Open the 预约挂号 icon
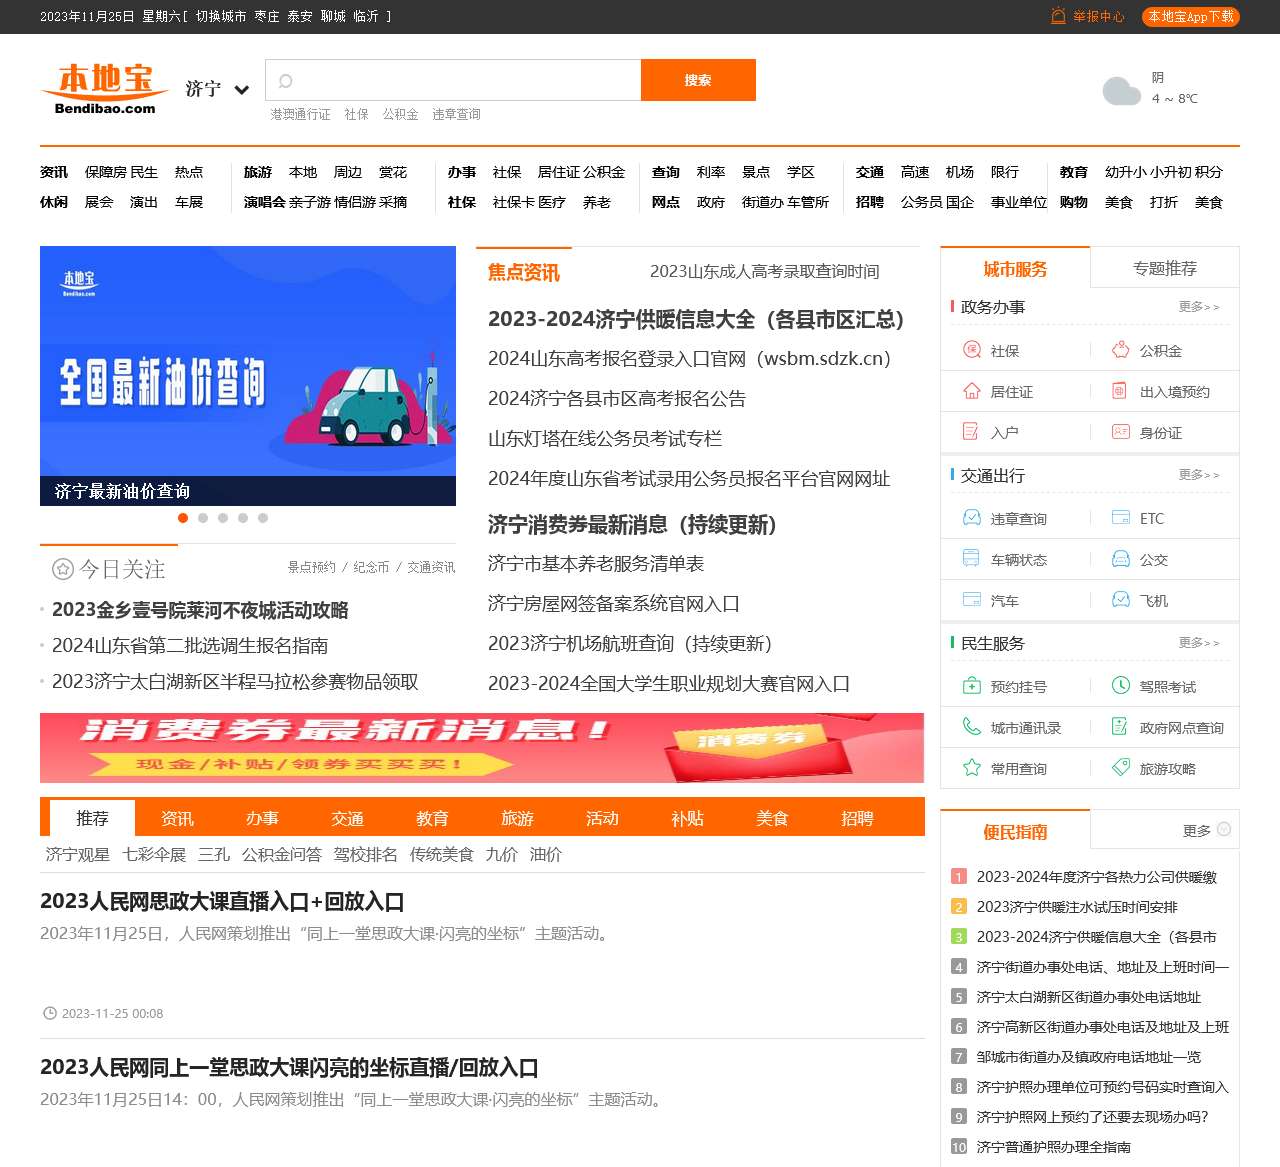 (971, 686)
